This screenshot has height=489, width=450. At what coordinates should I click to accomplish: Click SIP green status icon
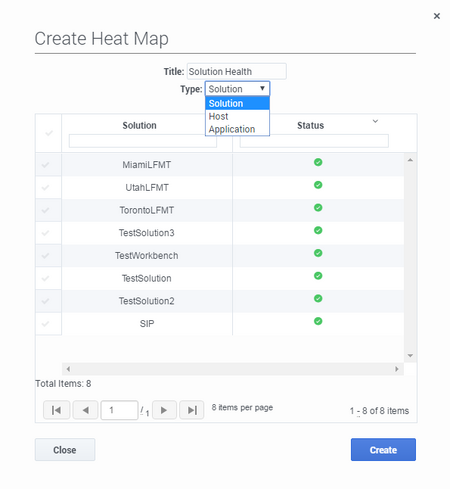coord(318,321)
